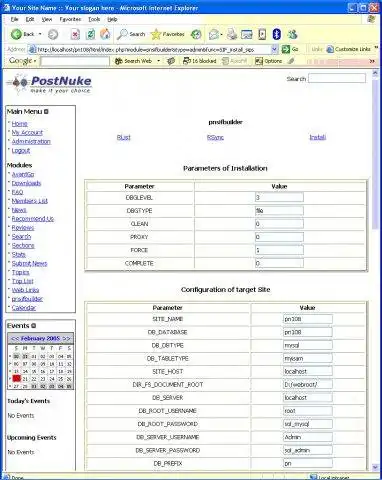Open the Search pane from the toolbar
Screen dimensions: 382x480
pyautogui.click(x=131, y=34)
